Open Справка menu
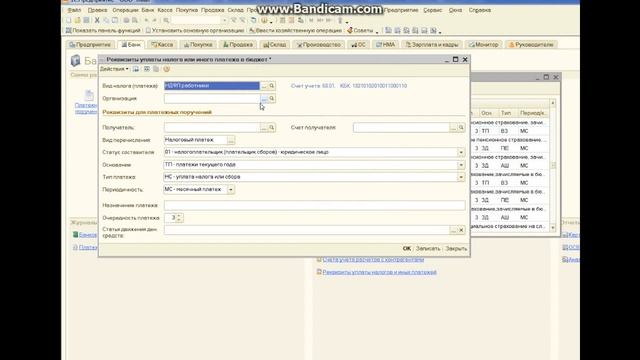The image size is (640, 360). pos(480,10)
